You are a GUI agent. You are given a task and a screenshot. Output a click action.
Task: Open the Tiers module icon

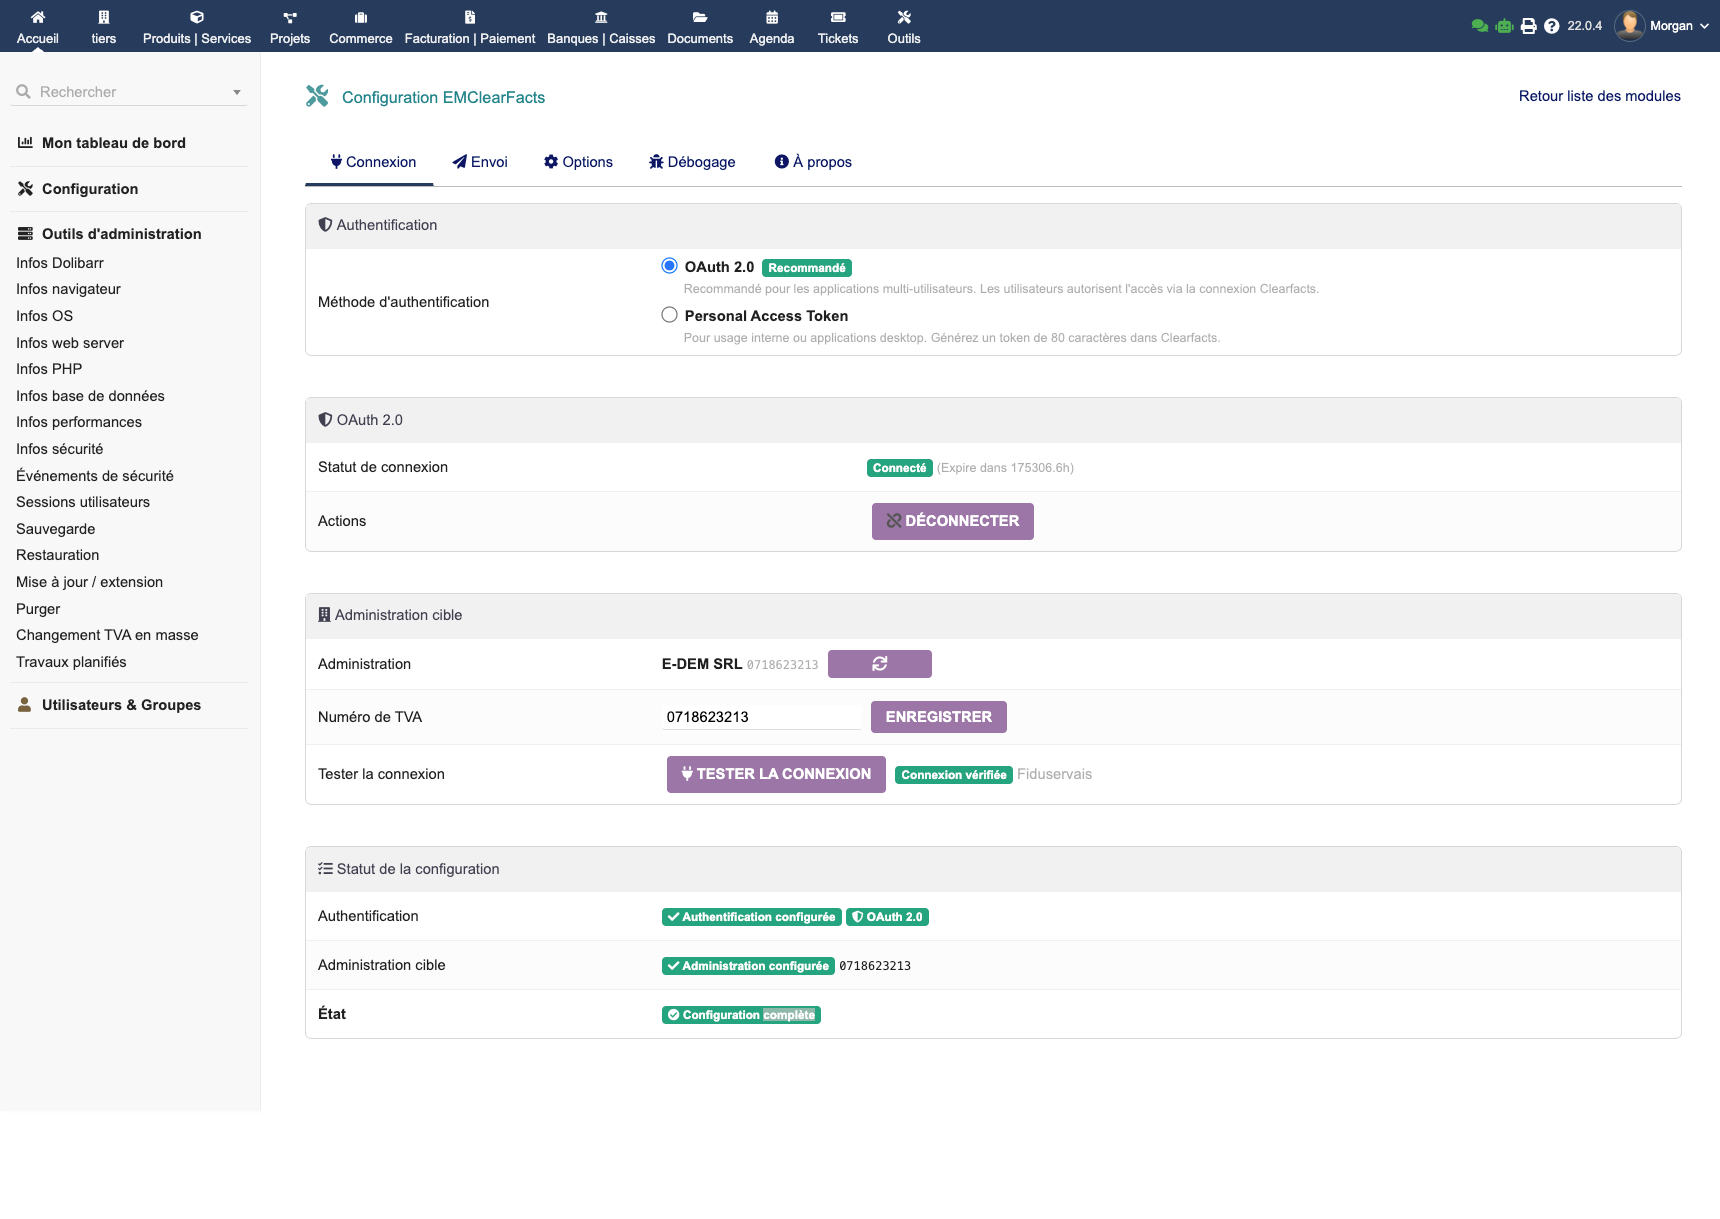pos(103,26)
